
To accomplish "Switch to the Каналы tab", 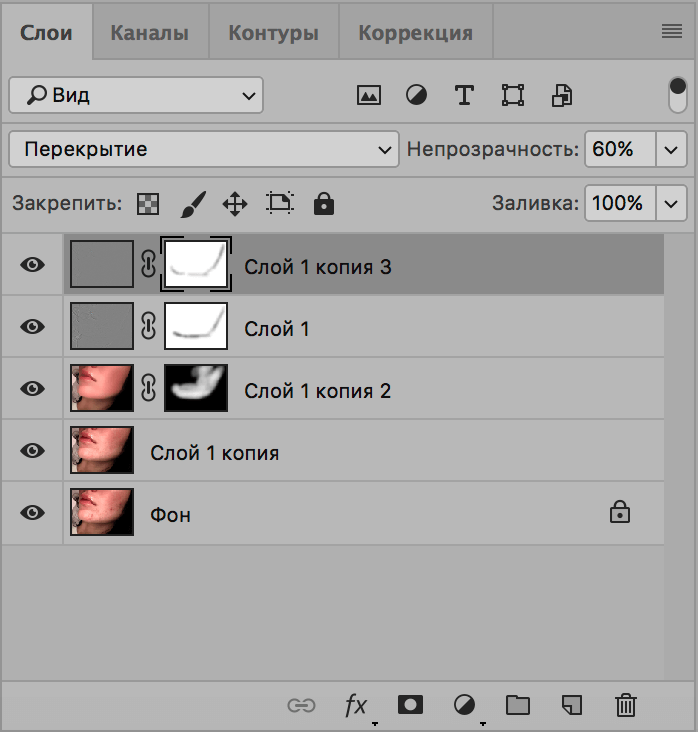I will [149, 32].
